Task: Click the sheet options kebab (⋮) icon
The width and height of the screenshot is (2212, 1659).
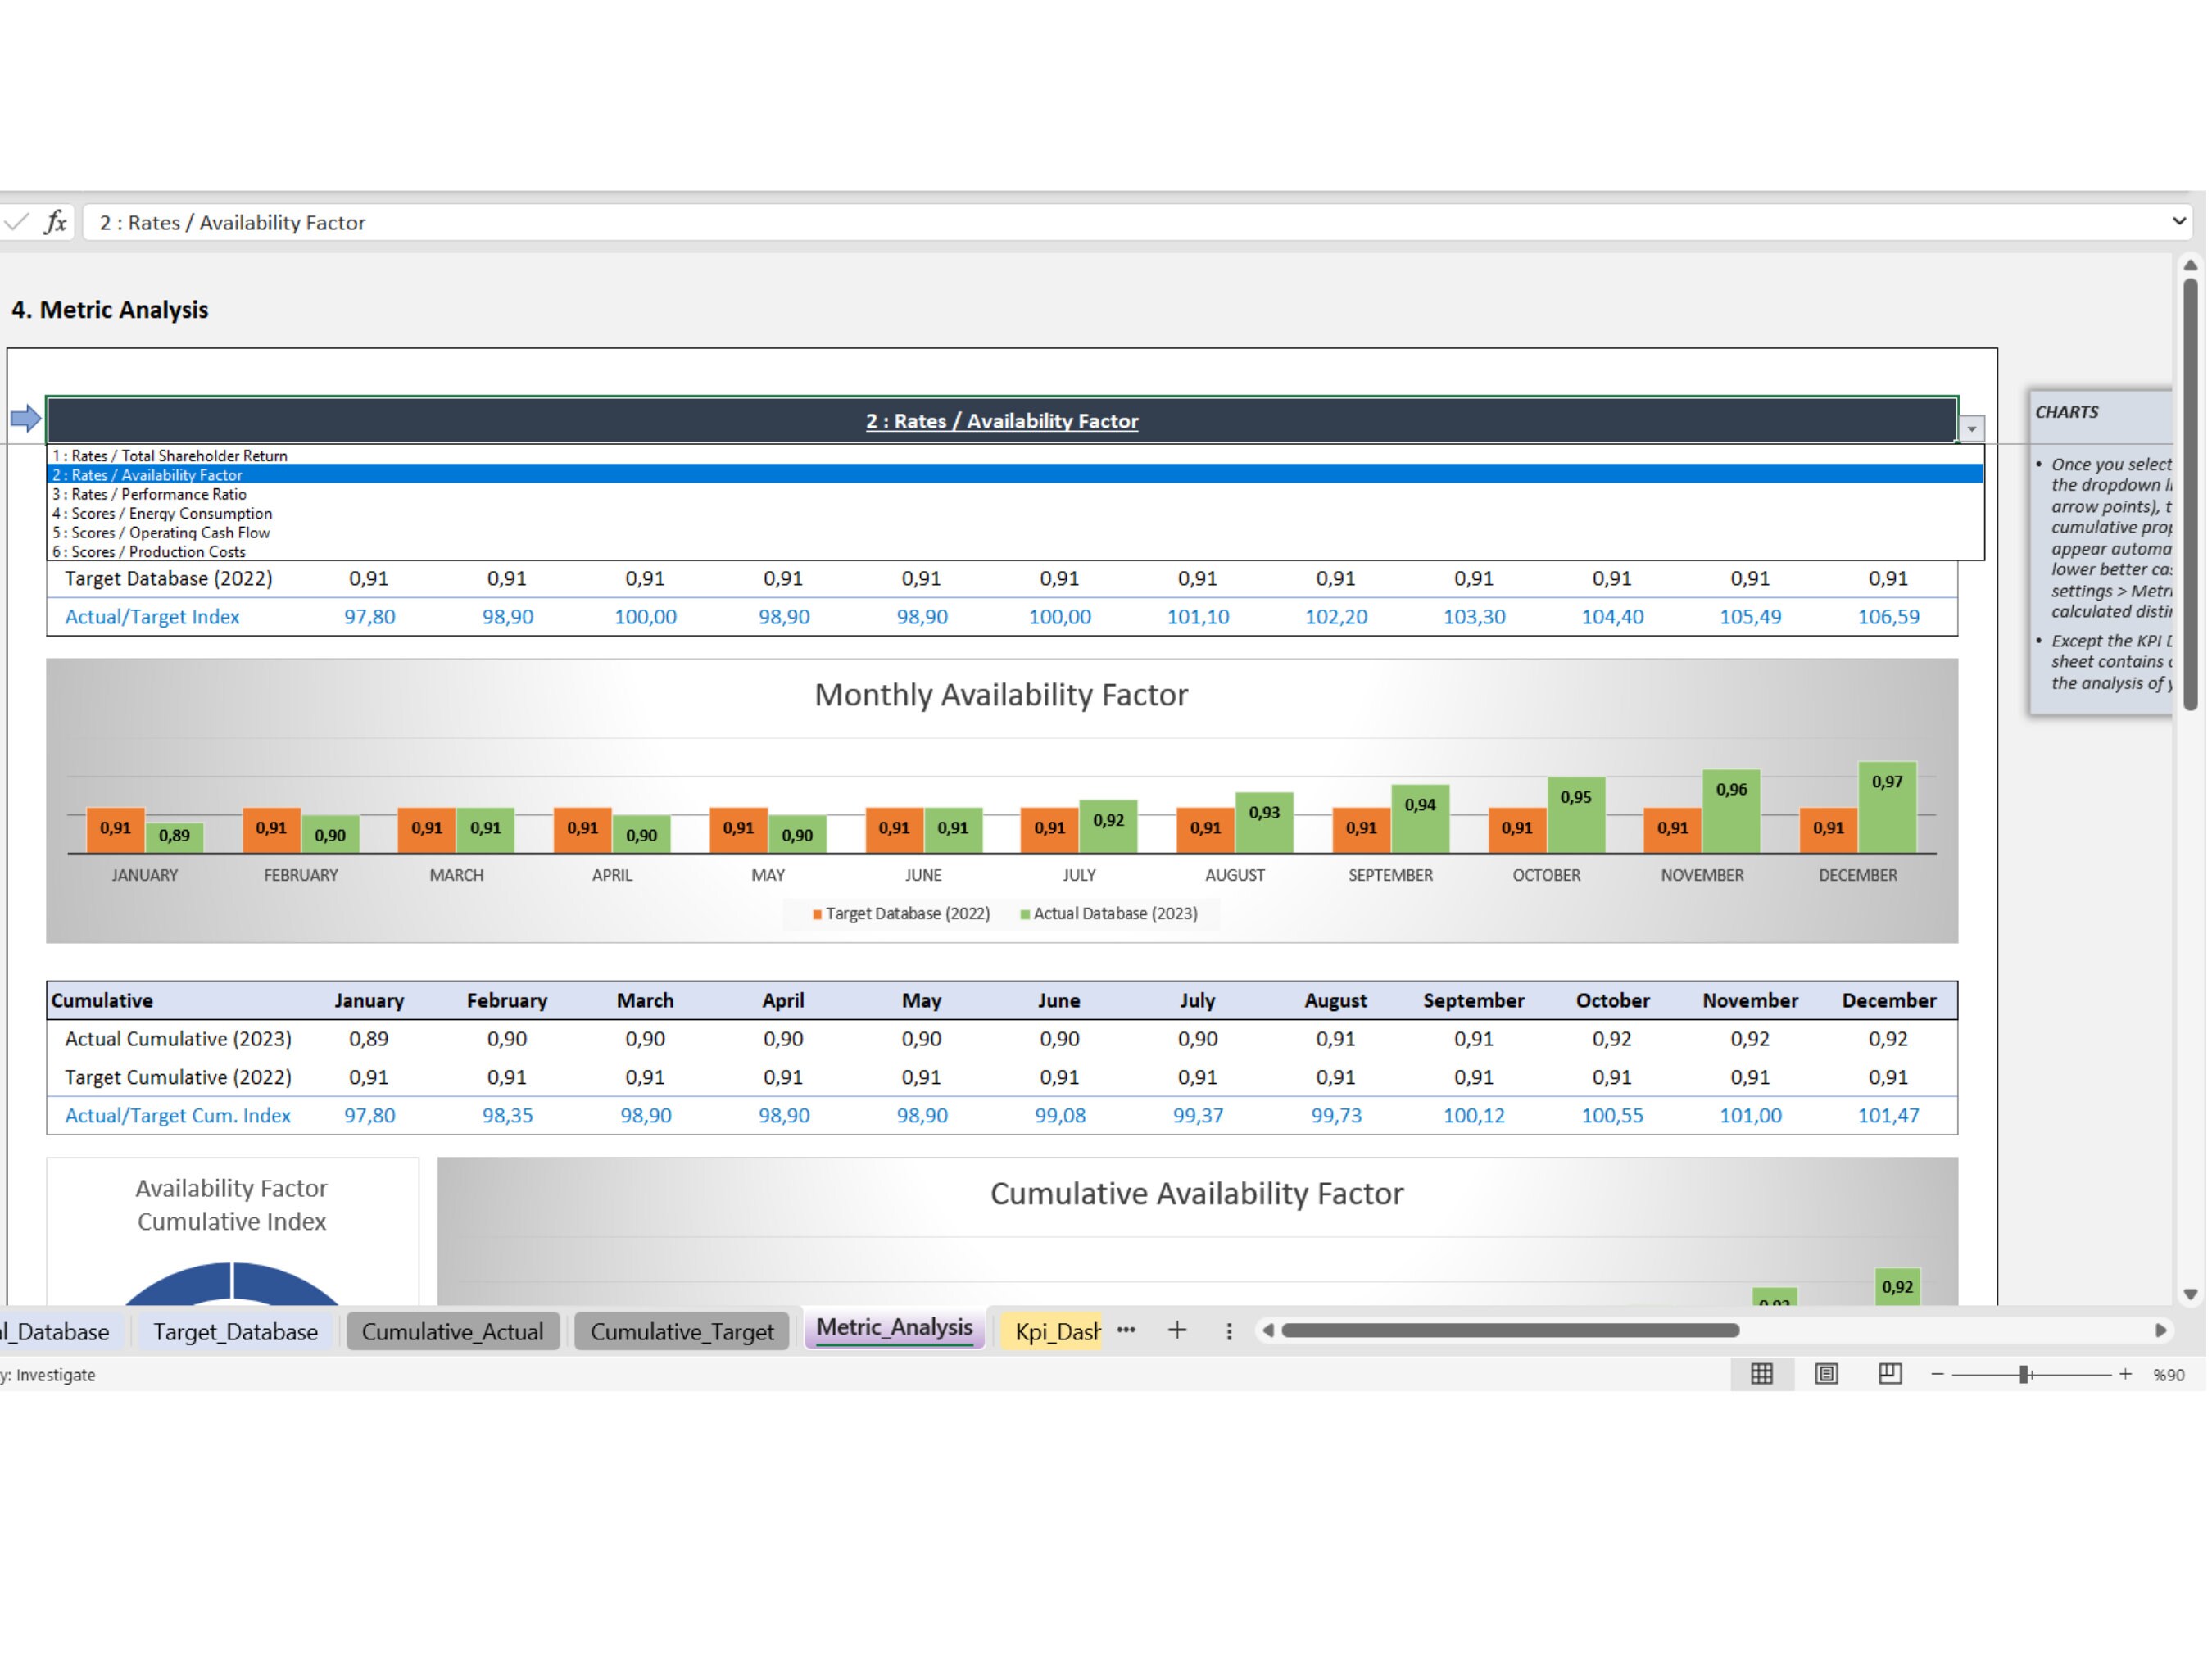Action: (x=1227, y=1331)
